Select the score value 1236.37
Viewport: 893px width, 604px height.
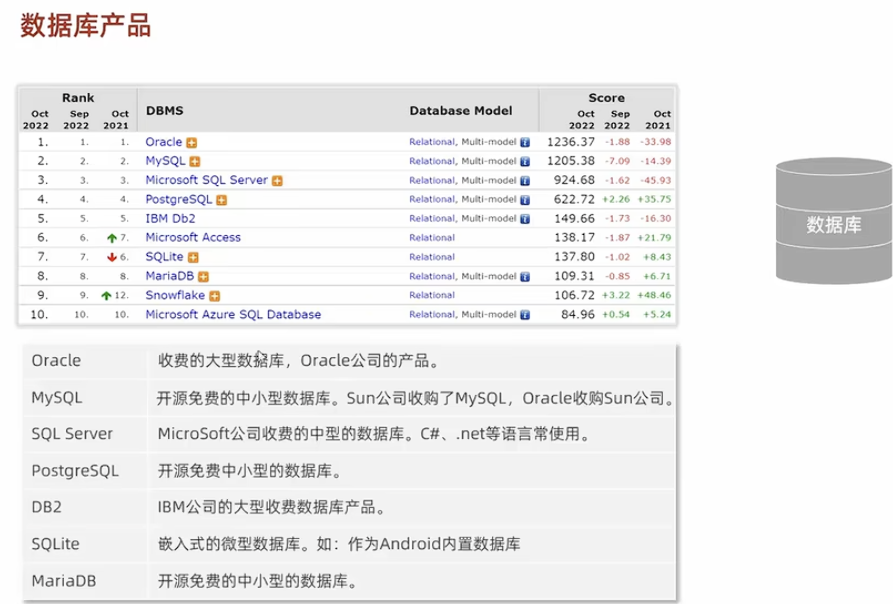coord(571,142)
